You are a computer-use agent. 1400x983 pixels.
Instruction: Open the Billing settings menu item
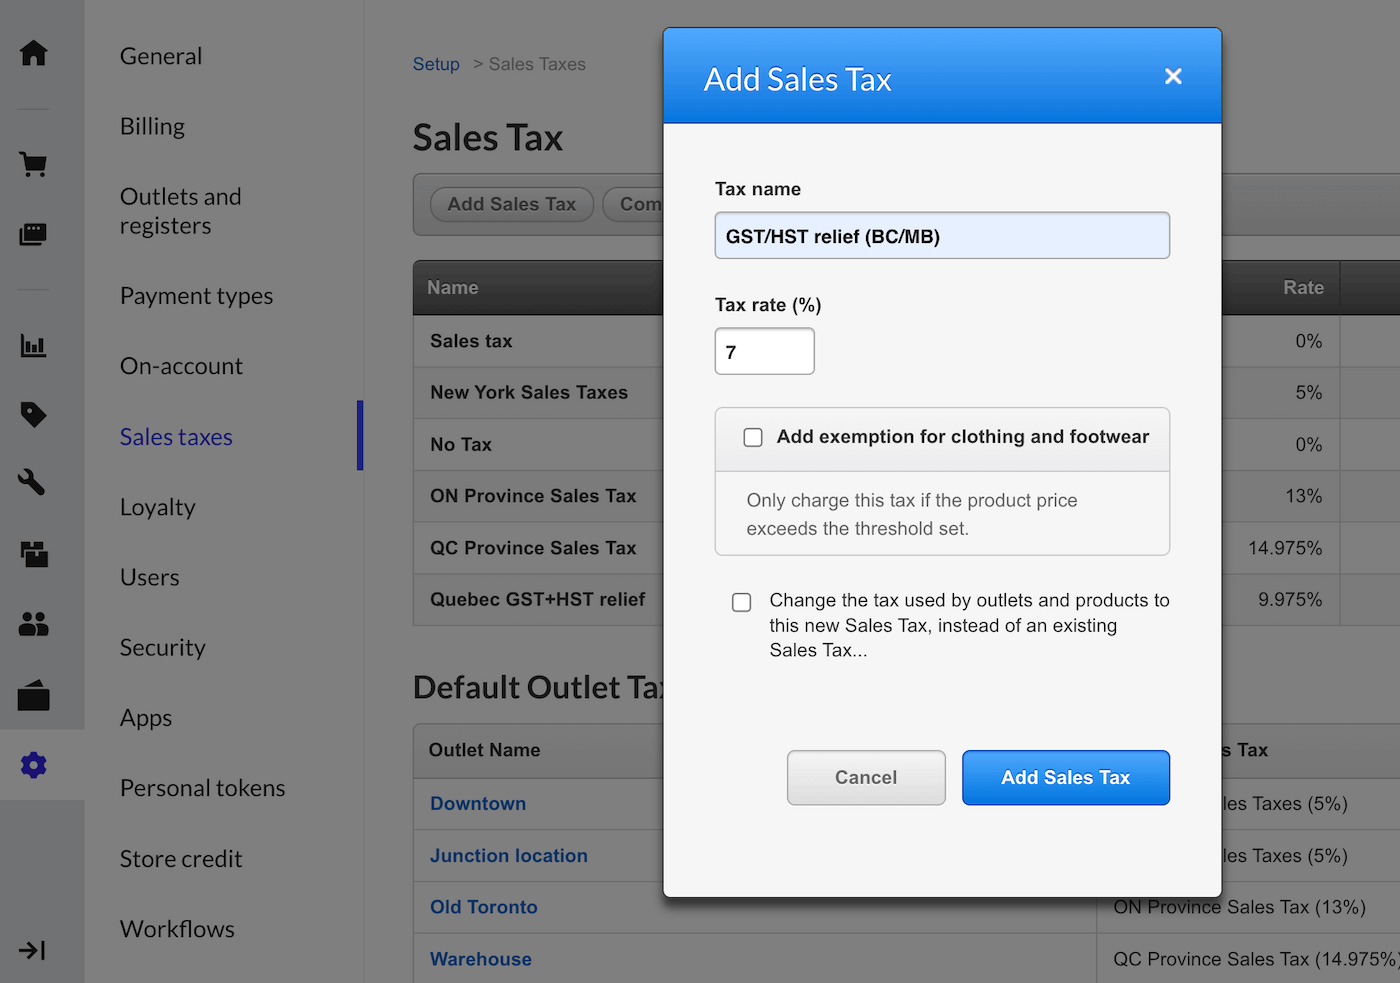(152, 127)
